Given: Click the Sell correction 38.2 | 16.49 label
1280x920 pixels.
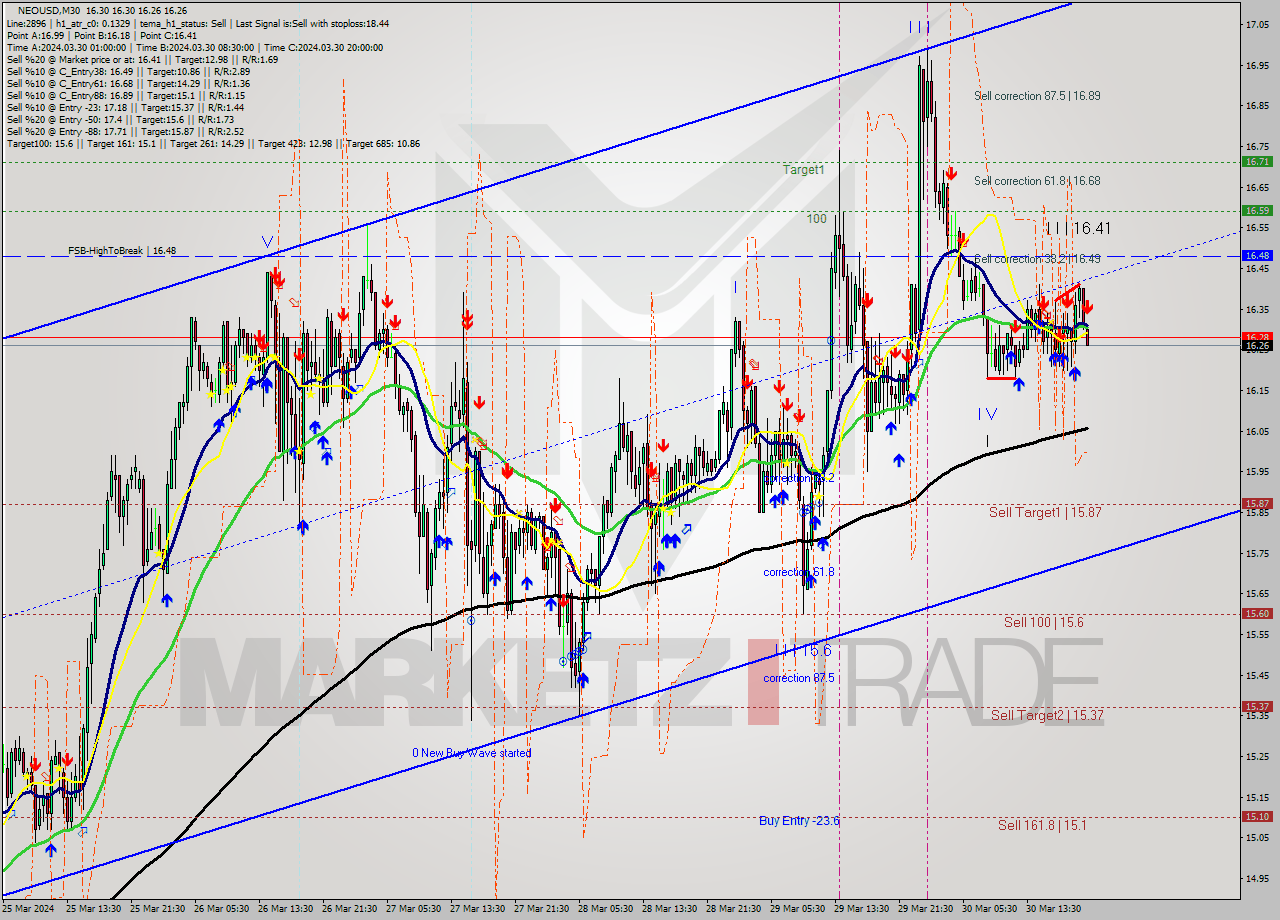Looking at the screenshot, I should [x=1037, y=259].
